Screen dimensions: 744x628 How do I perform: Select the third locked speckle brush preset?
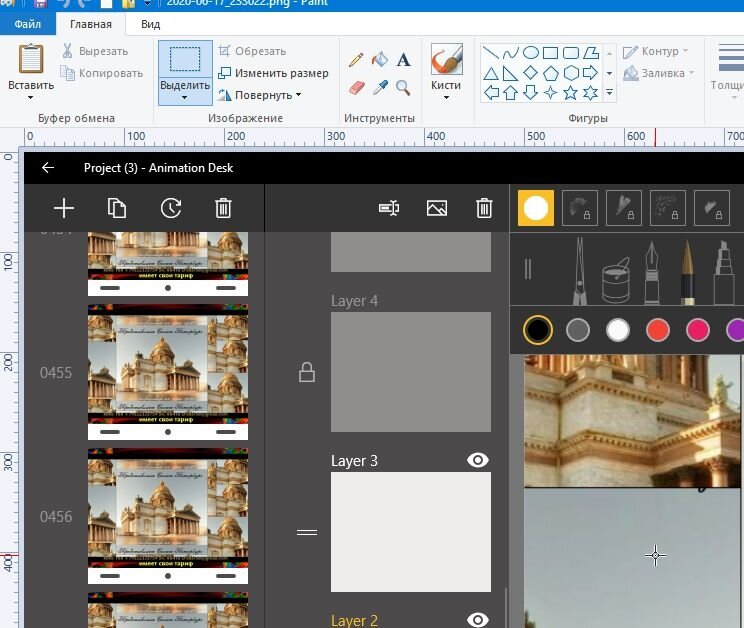click(668, 208)
